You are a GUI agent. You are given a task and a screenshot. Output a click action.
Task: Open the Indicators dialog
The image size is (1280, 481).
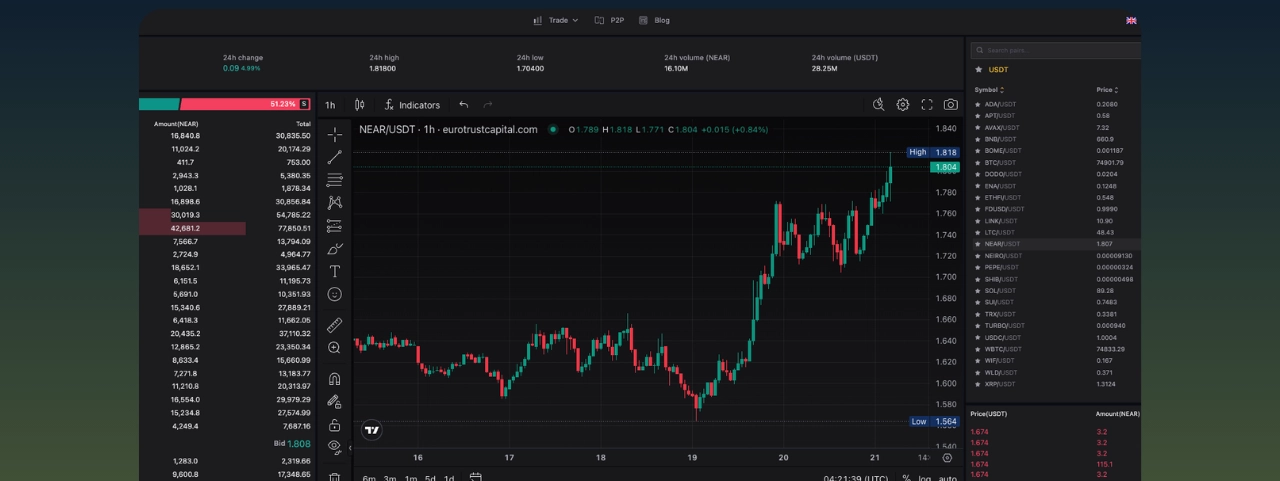click(412, 105)
